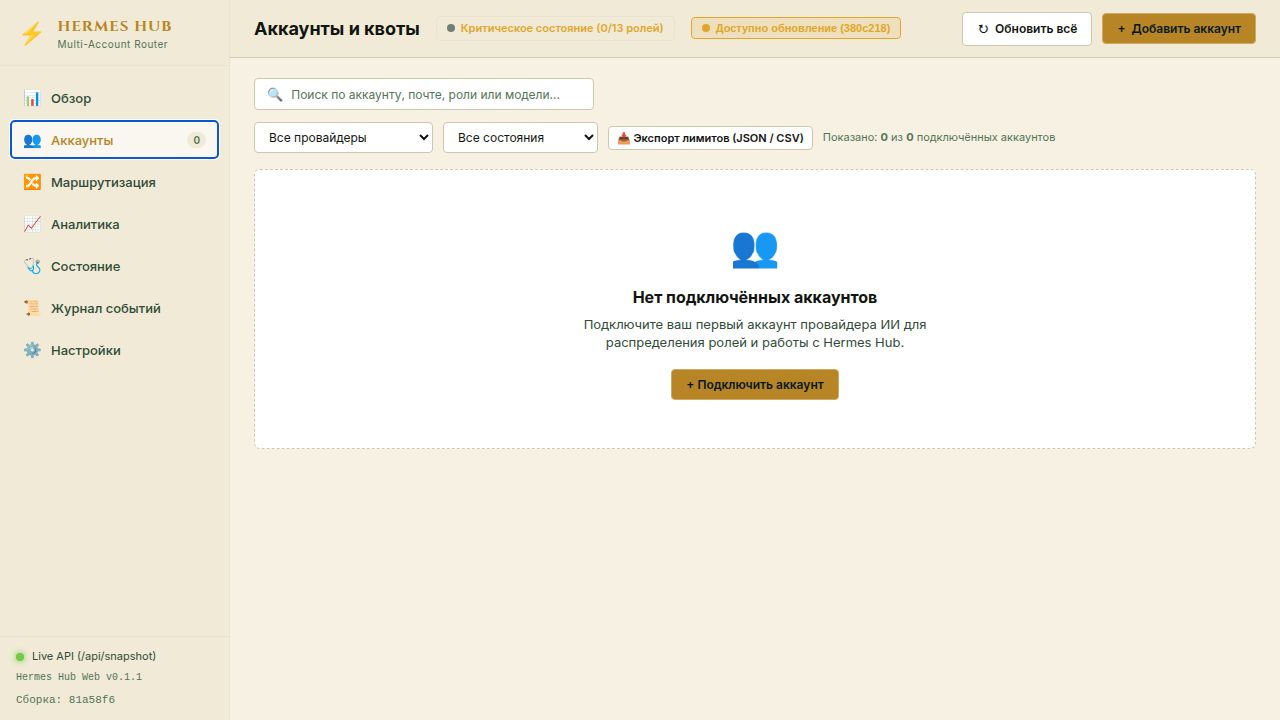Click the Маршрутизация shuffle arrows icon
Image resolution: width=1280 pixels, height=720 pixels.
pyautogui.click(x=32, y=182)
